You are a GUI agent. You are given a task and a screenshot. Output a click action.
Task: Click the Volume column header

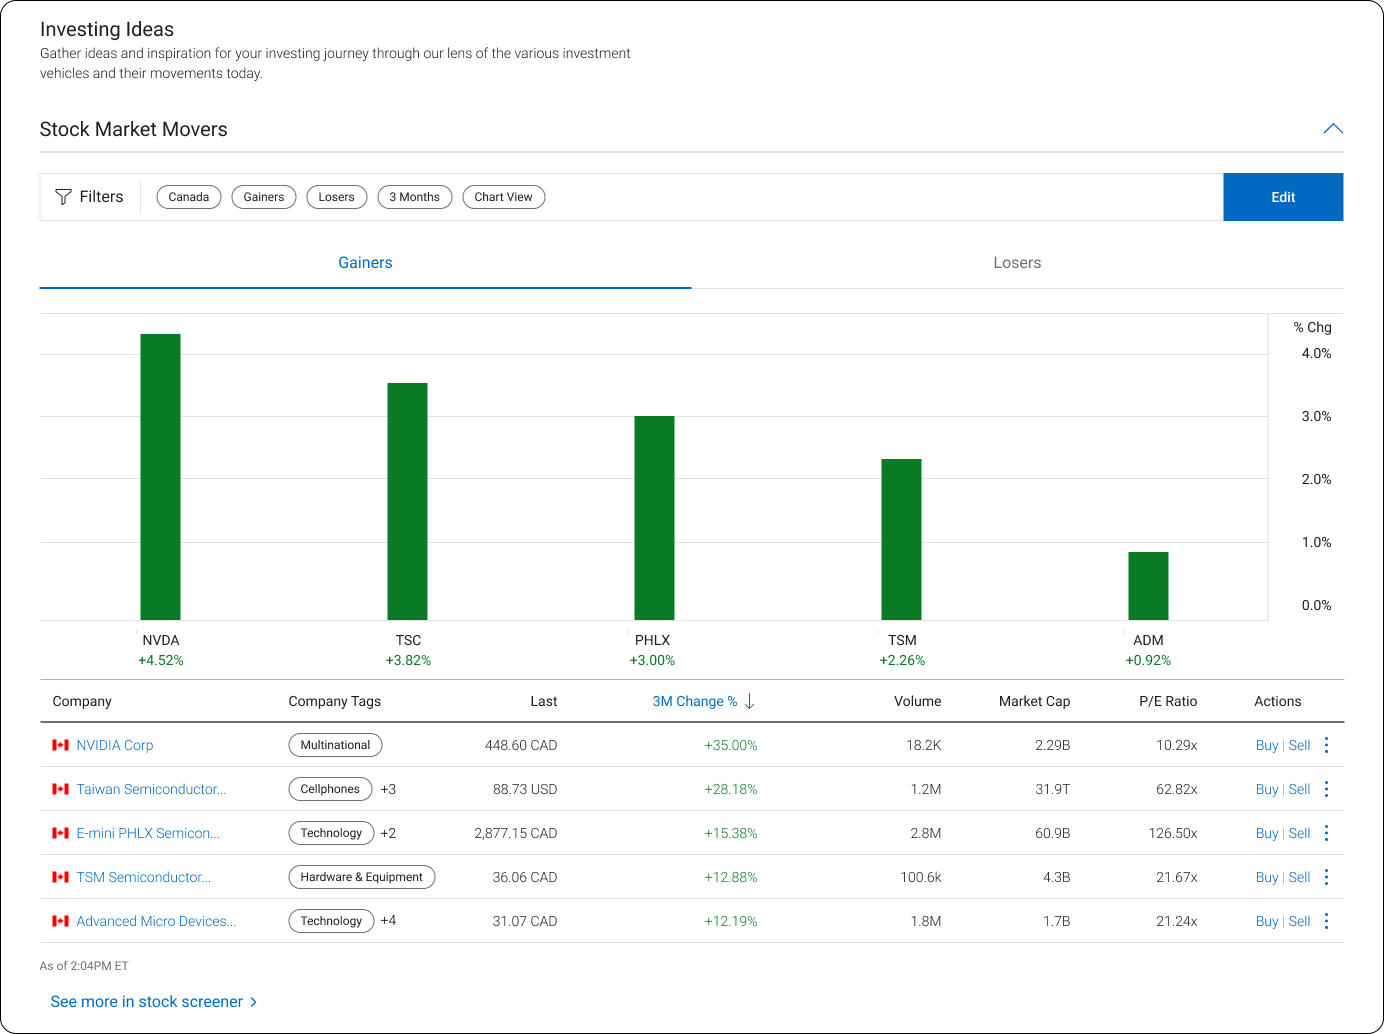(x=917, y=701)
